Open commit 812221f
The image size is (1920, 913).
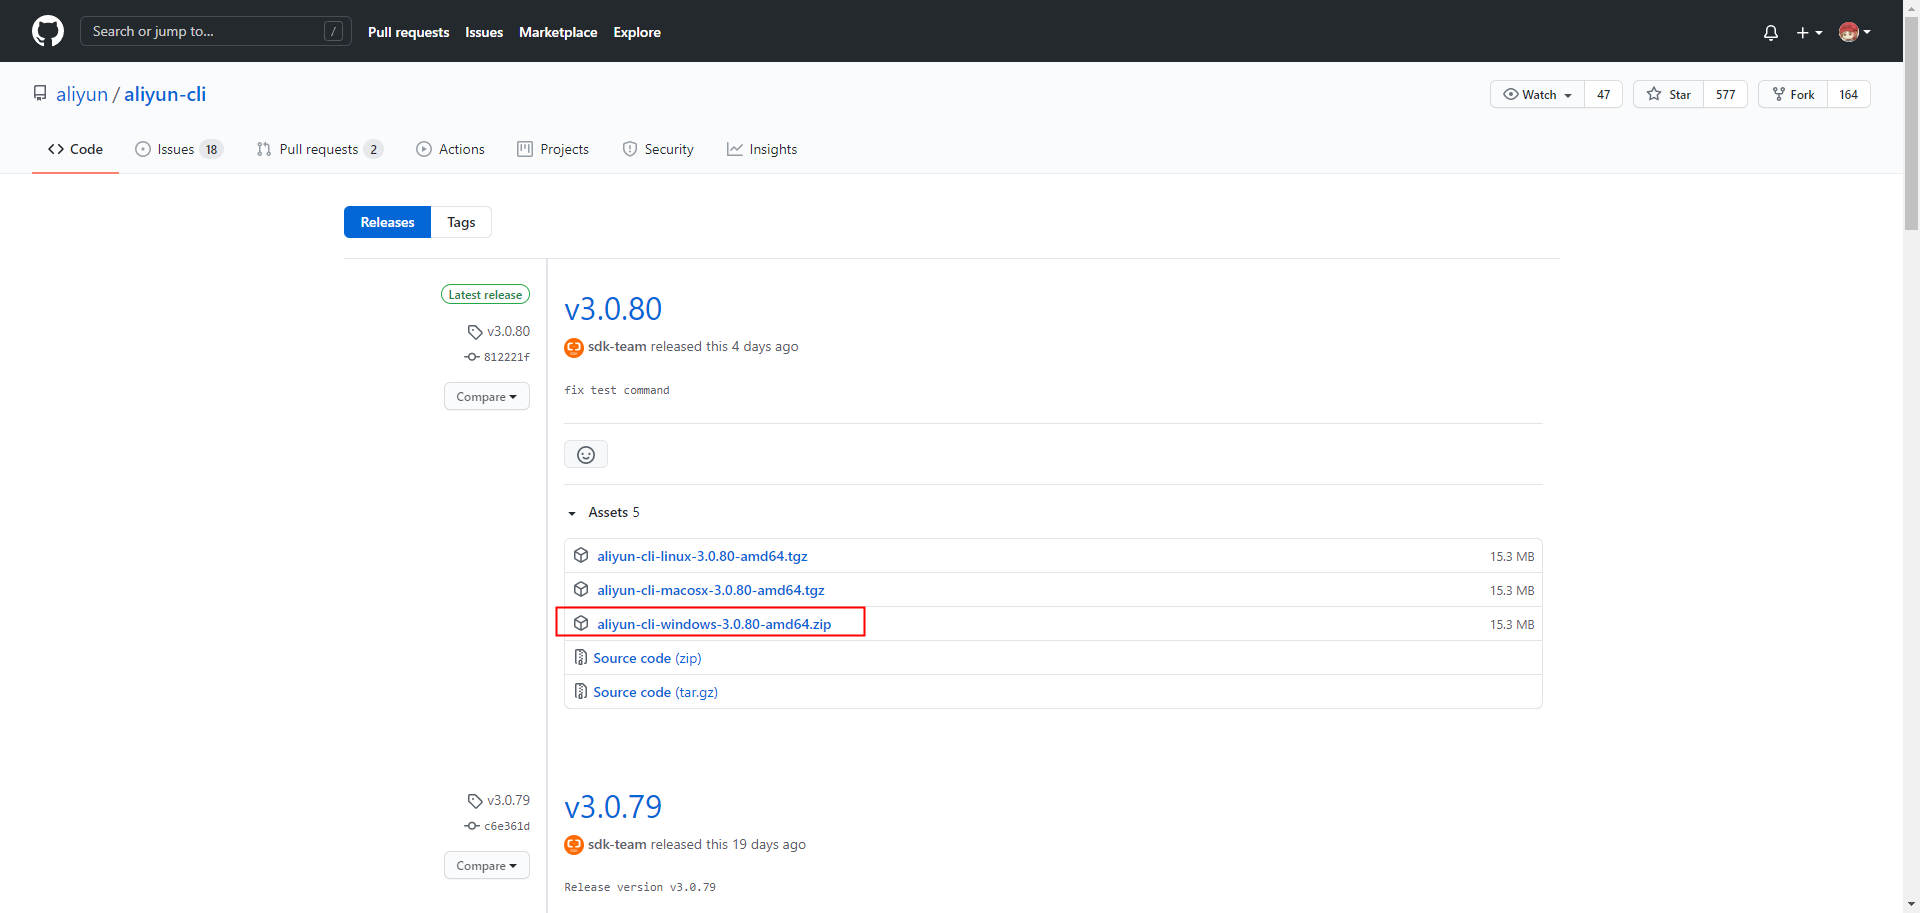coord(498,357)
